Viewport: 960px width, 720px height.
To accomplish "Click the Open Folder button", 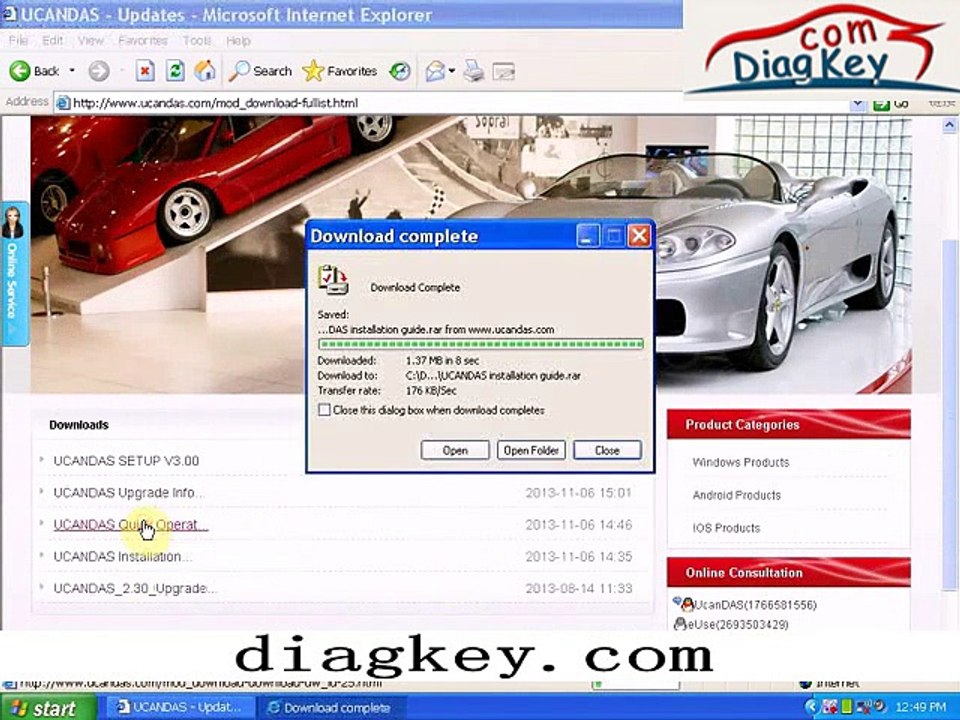I will tap(531, 450).
